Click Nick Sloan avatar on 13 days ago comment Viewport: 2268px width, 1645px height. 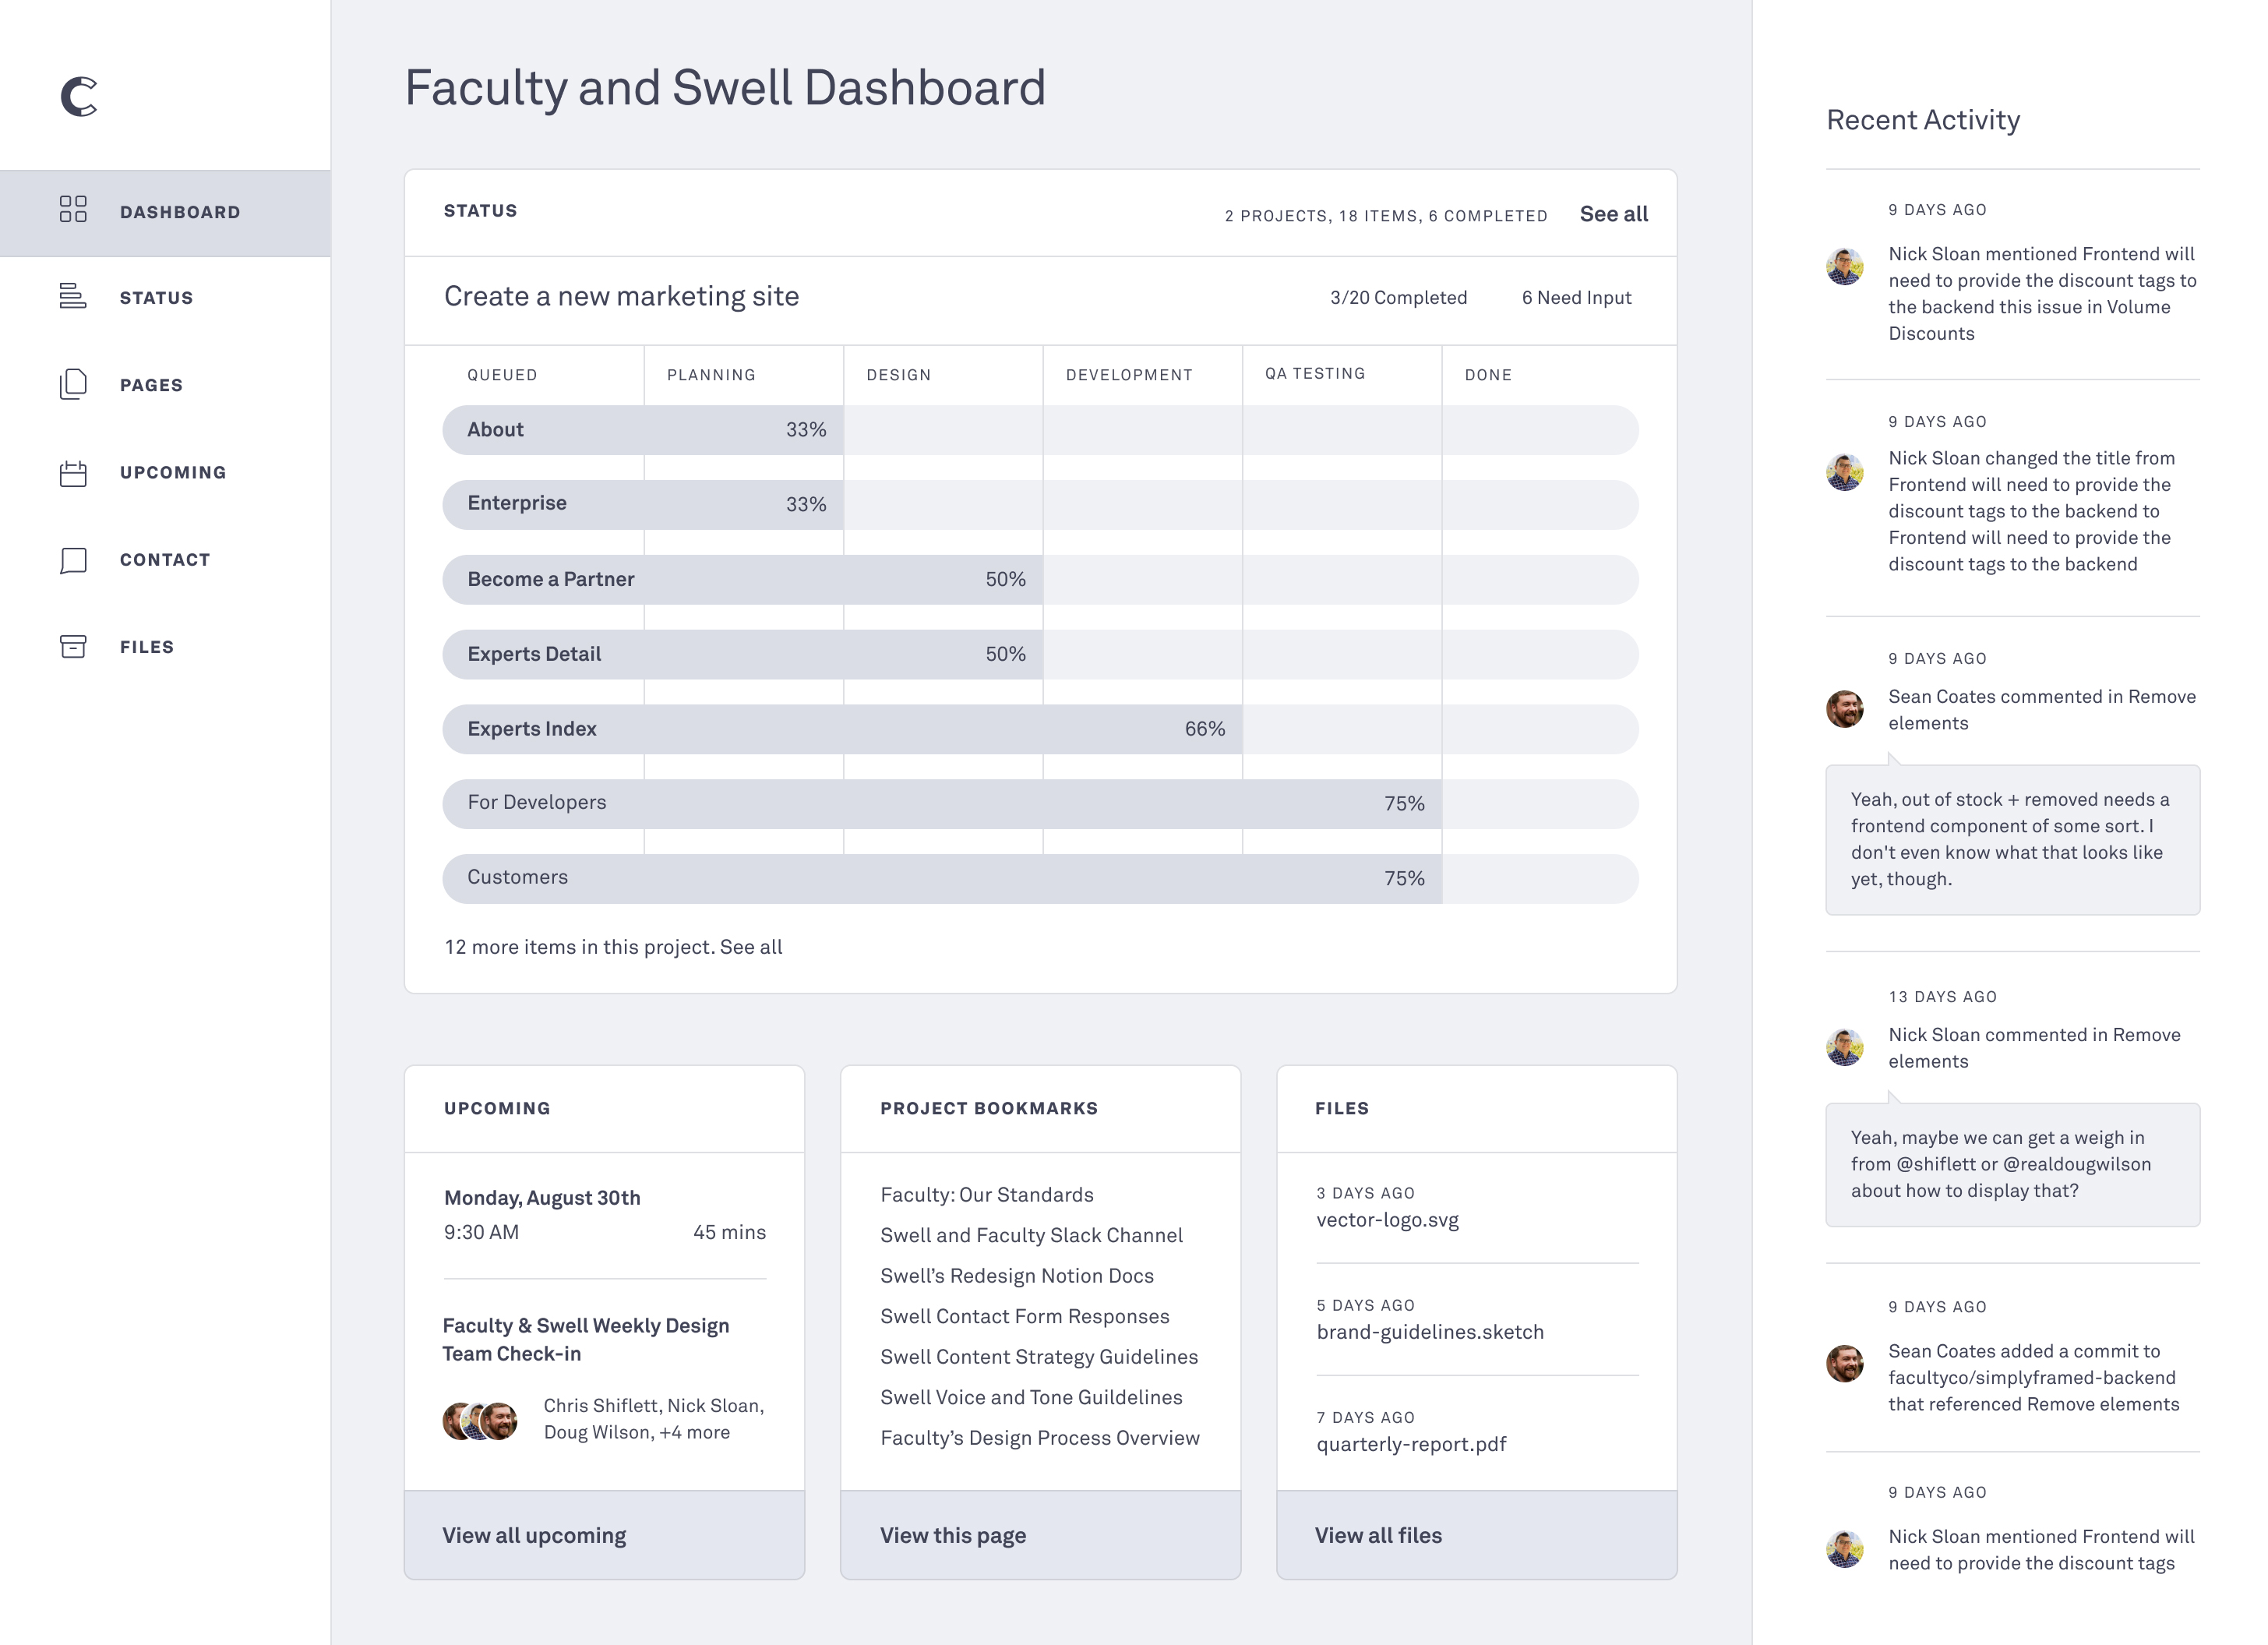pos(1845,1047)
